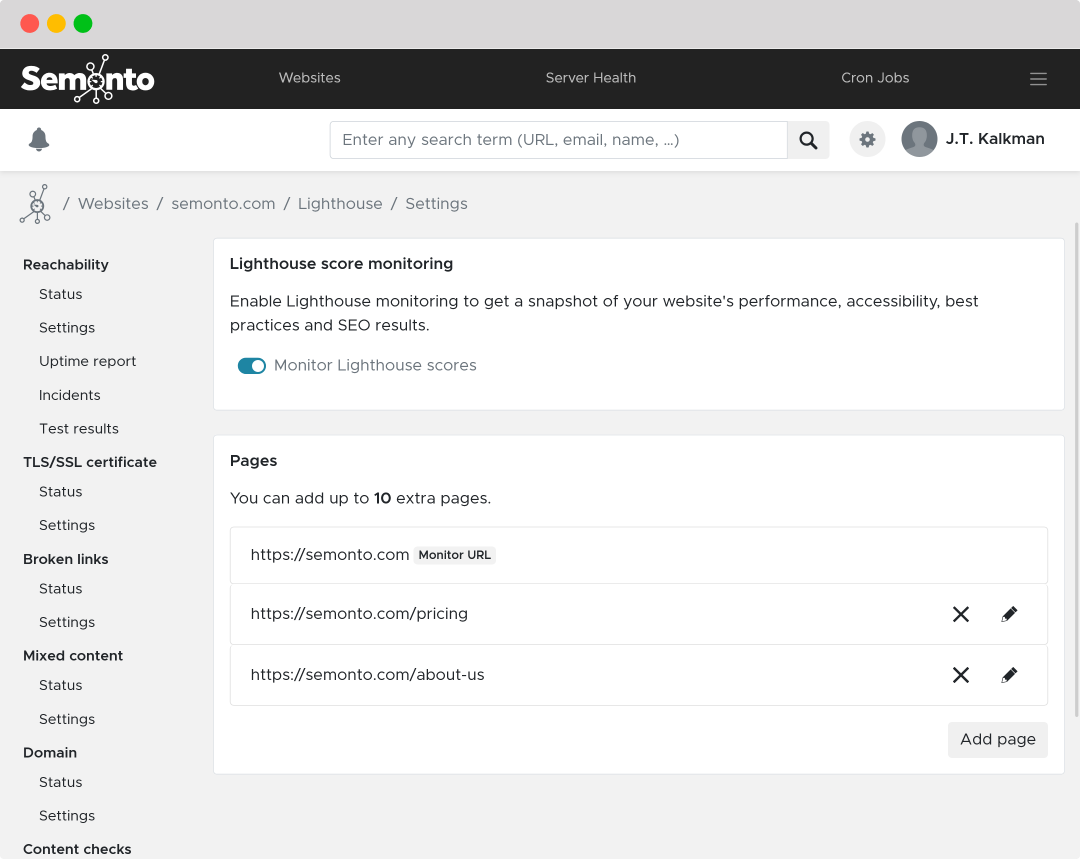The image size is (1080, 859).
Task: Go to Websites breadcrumb link
Action: pyautogui.click(x=113, y=204)
